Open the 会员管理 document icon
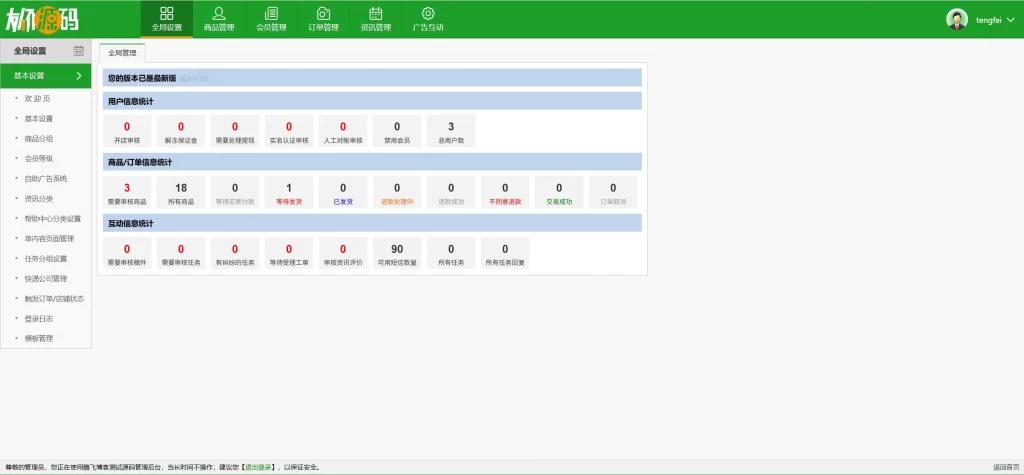Viewport: 1024px width, 475px height. coord(271,13)
